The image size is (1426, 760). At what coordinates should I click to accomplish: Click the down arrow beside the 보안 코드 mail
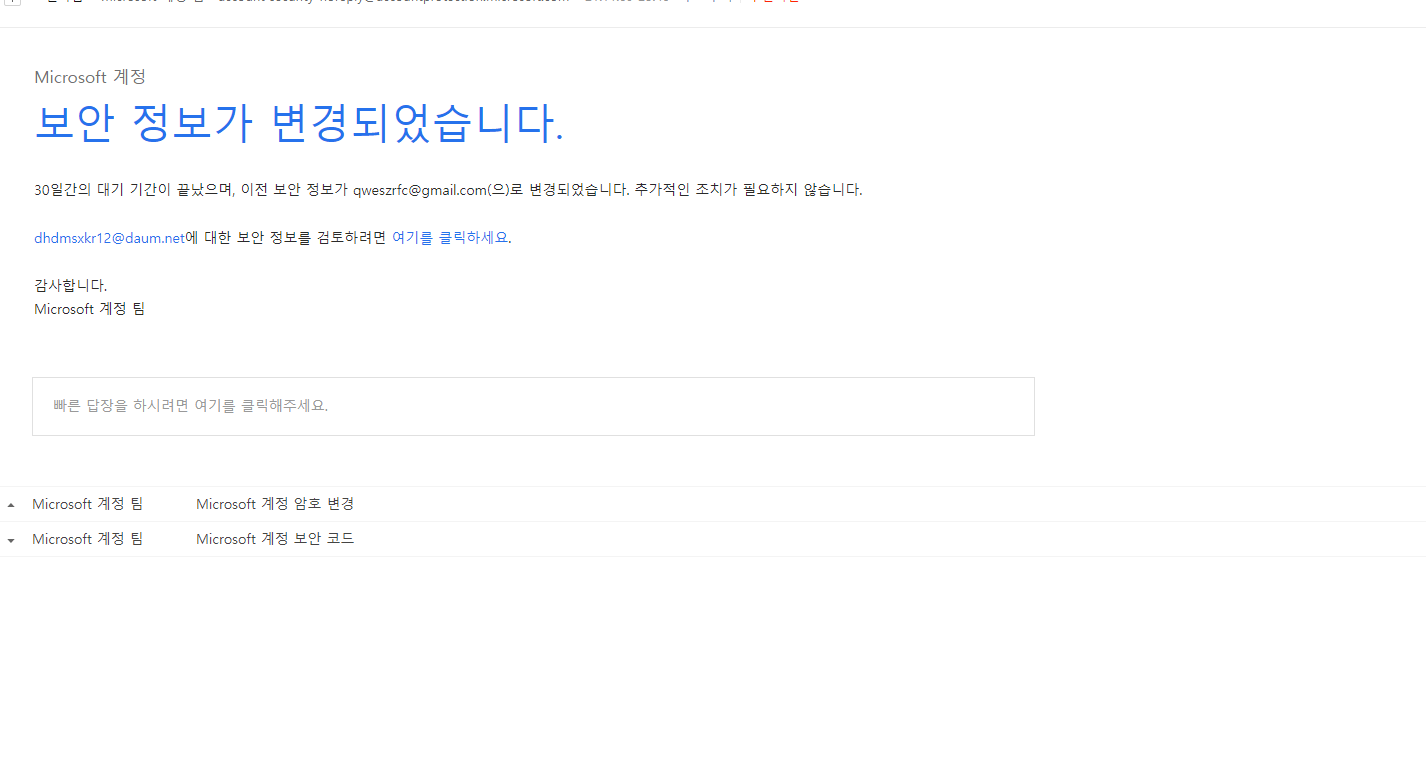11,540
